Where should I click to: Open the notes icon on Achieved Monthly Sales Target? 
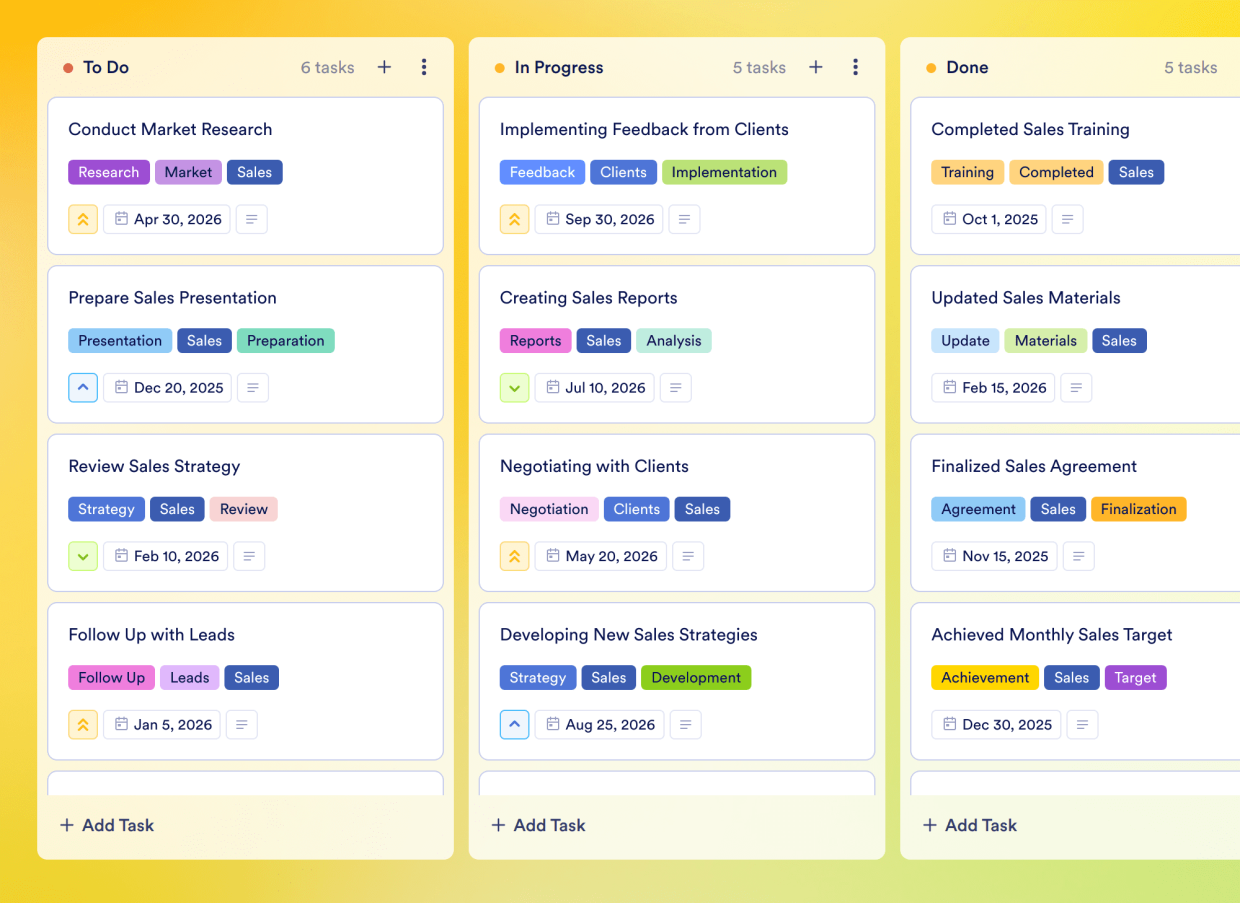1082,724
